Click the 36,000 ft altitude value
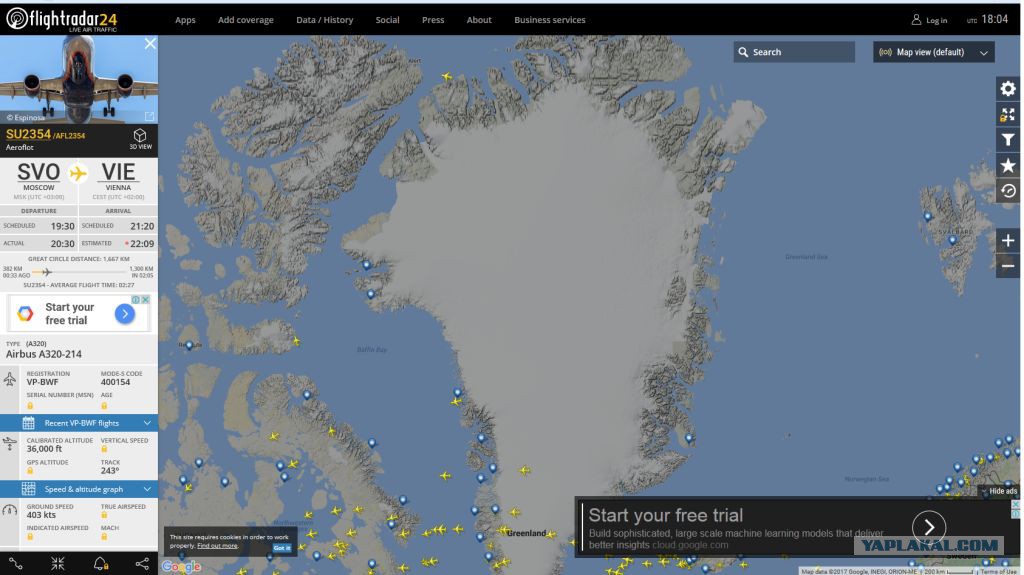 [x=44, y=449]
